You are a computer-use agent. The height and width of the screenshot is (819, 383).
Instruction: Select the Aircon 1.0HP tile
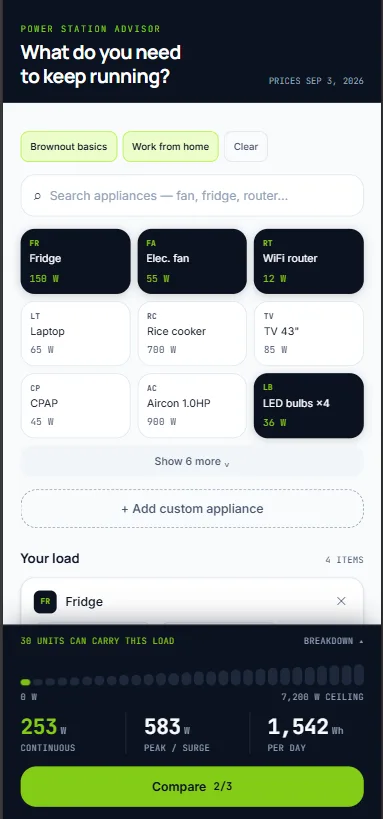click(x=192, y=405)
